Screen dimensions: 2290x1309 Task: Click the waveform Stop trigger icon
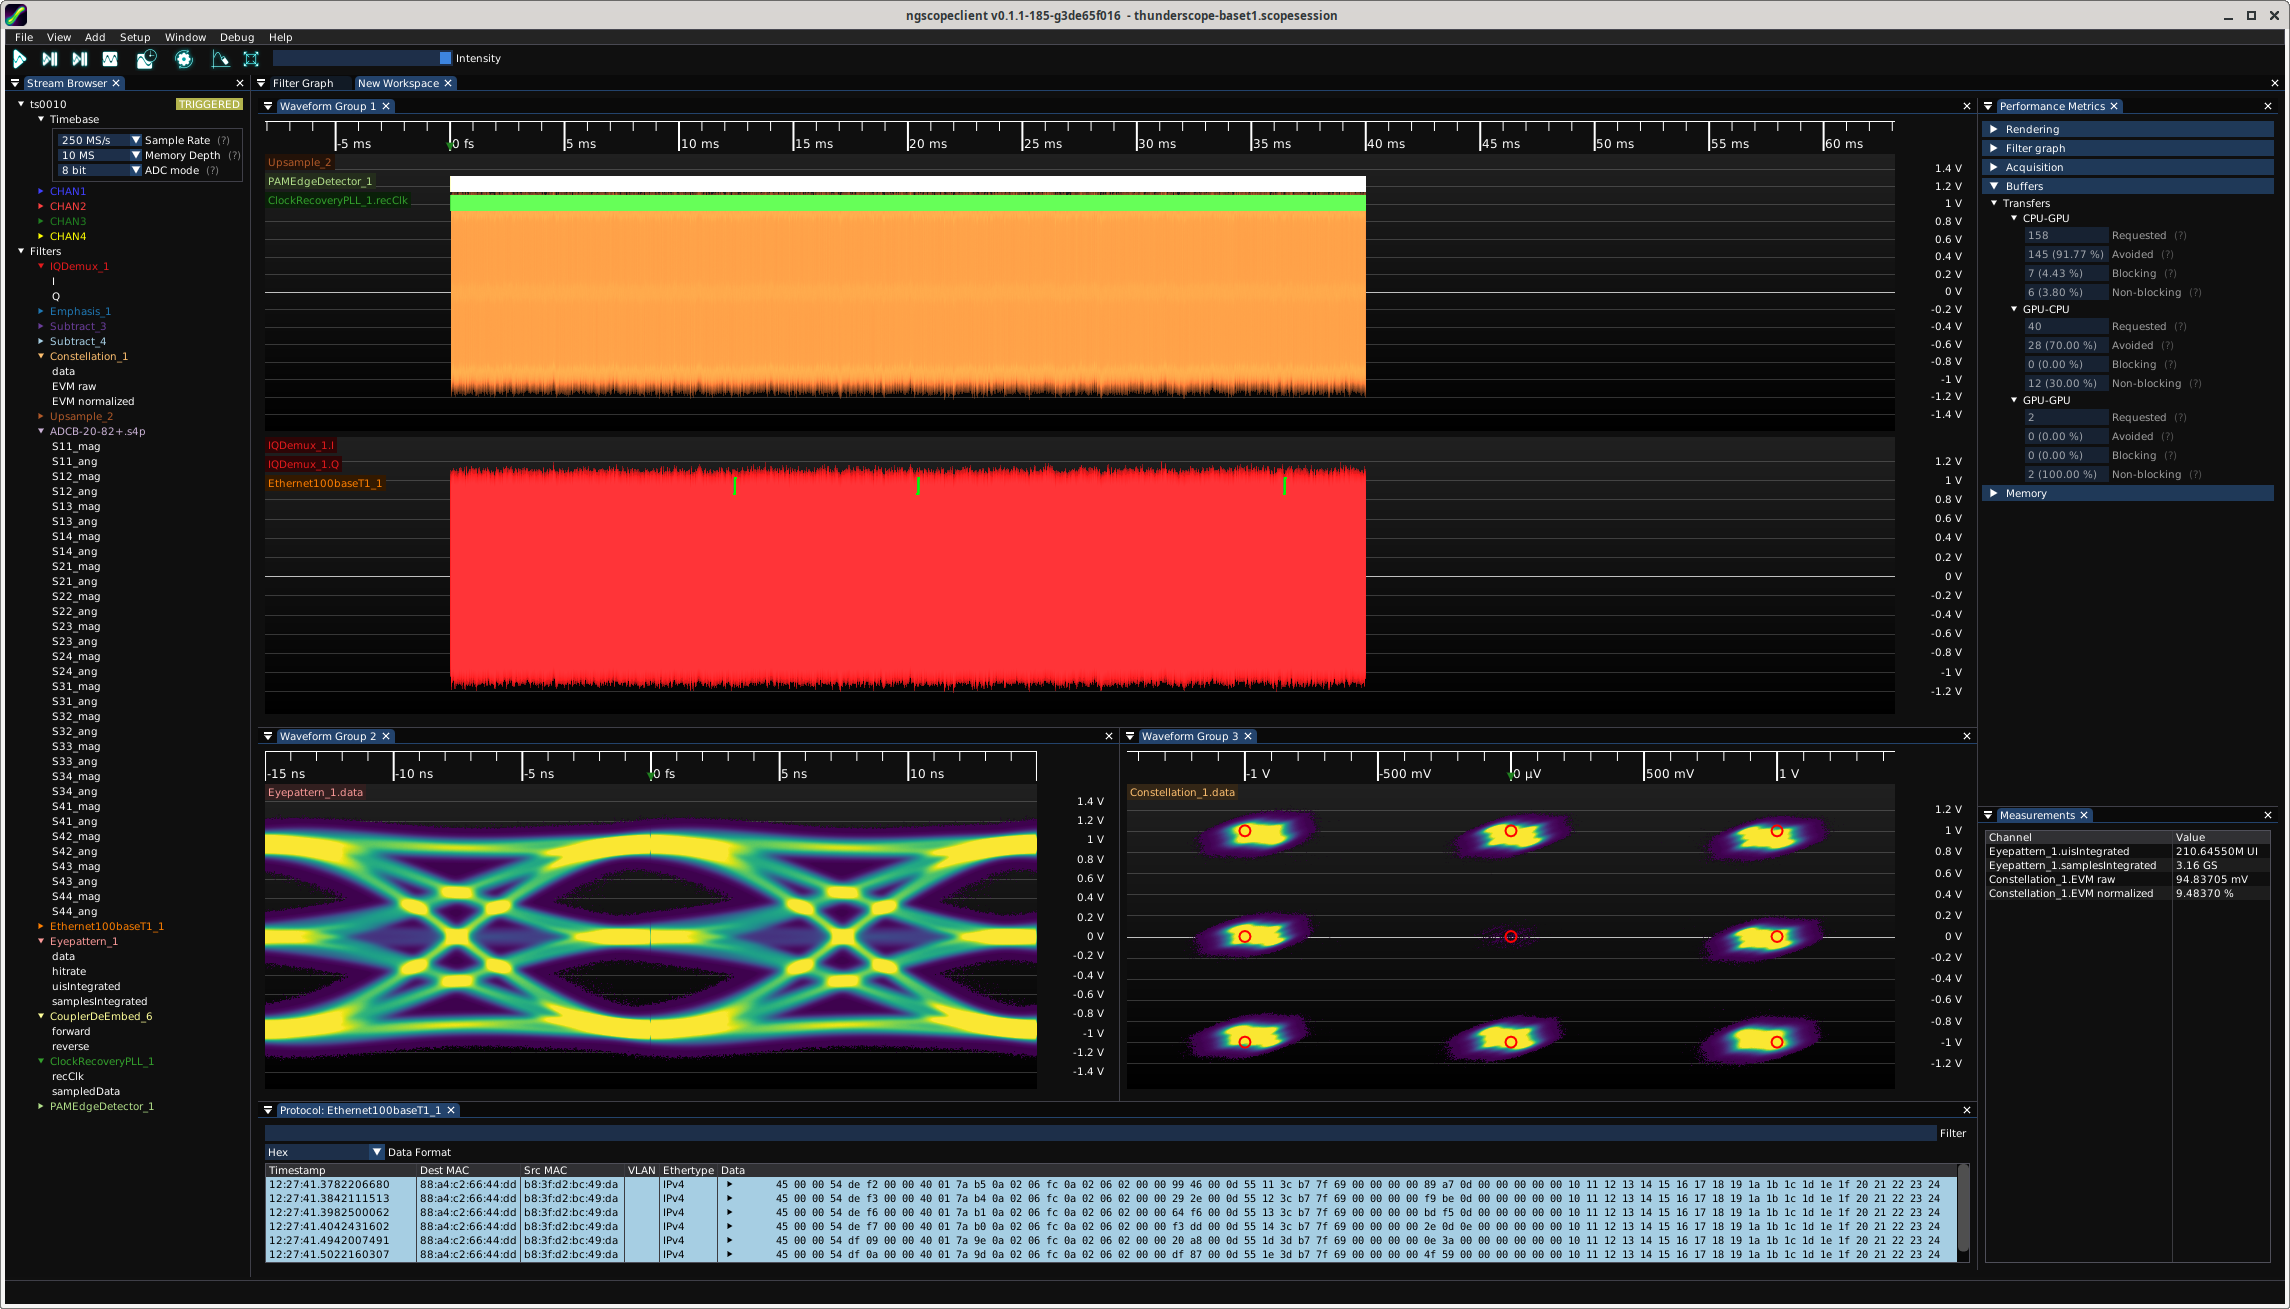pyautogui.click(x=110, y=59)
